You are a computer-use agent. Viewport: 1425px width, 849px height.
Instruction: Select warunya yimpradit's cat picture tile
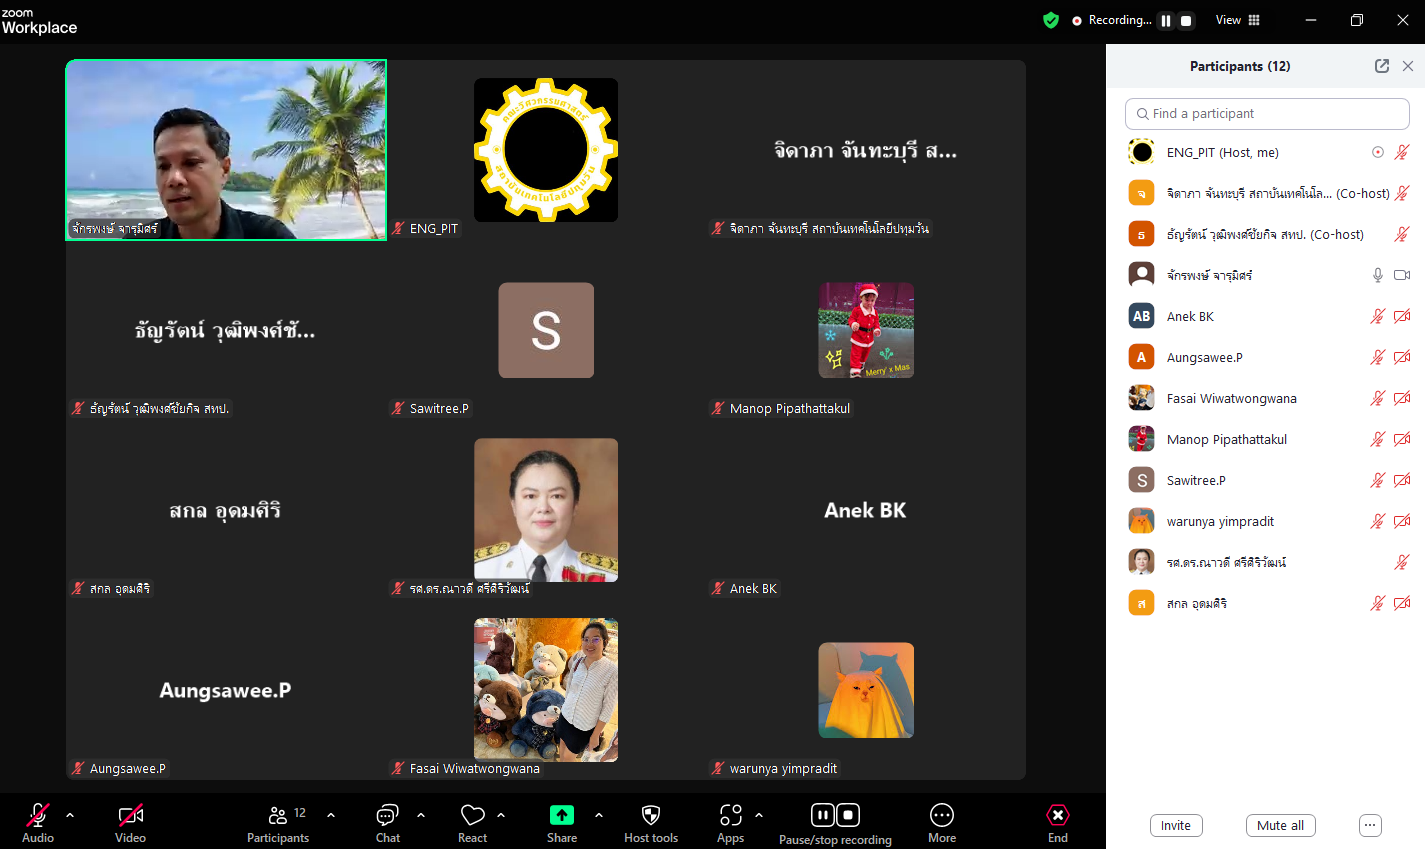point(866,690)
